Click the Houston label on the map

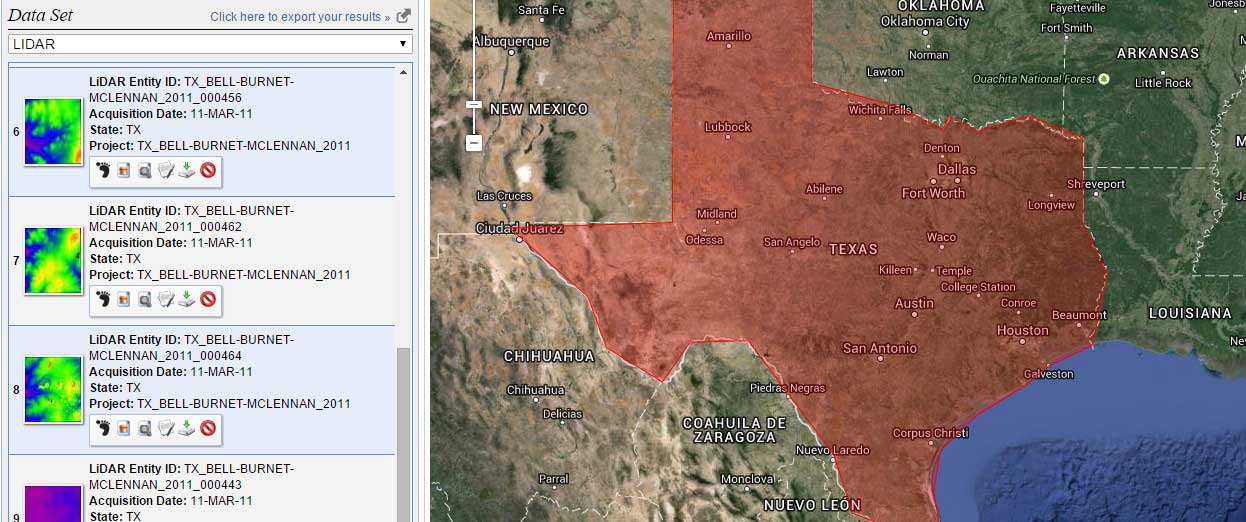coord(1023,330)
